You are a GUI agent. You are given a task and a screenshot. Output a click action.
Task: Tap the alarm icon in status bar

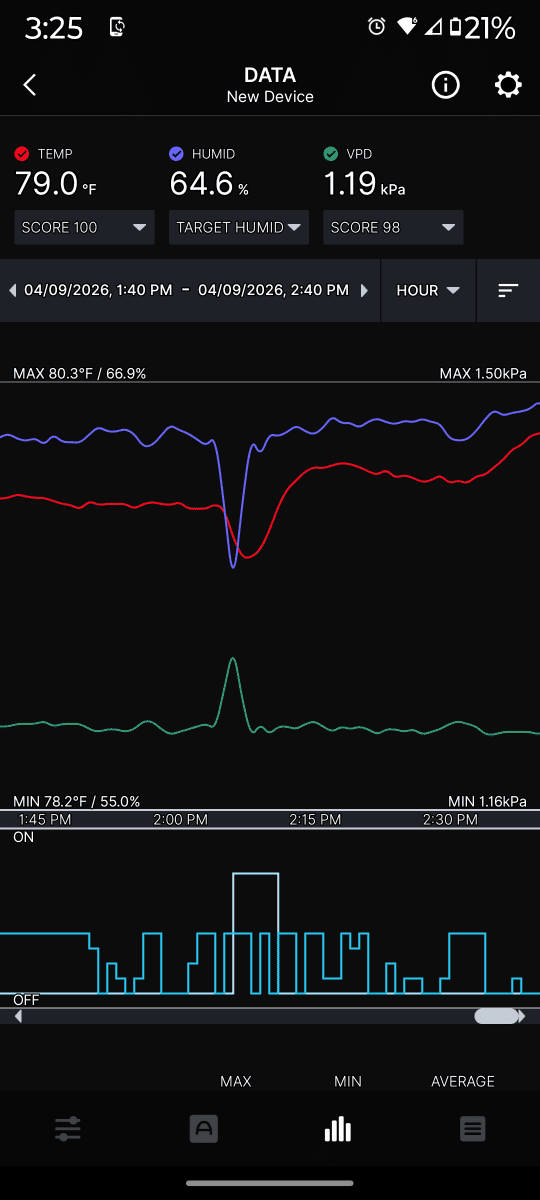(377, 27)
